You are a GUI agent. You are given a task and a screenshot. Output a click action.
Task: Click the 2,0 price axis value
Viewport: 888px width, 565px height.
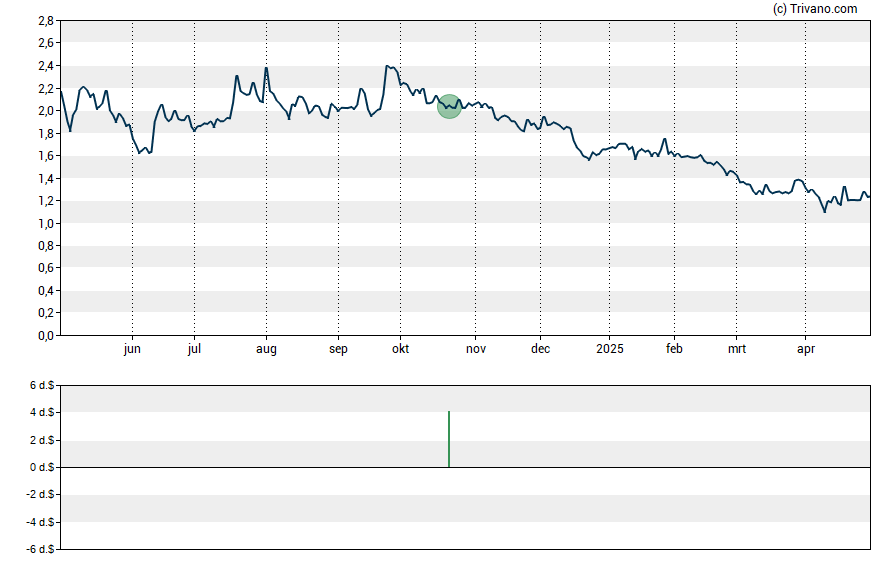46,111
